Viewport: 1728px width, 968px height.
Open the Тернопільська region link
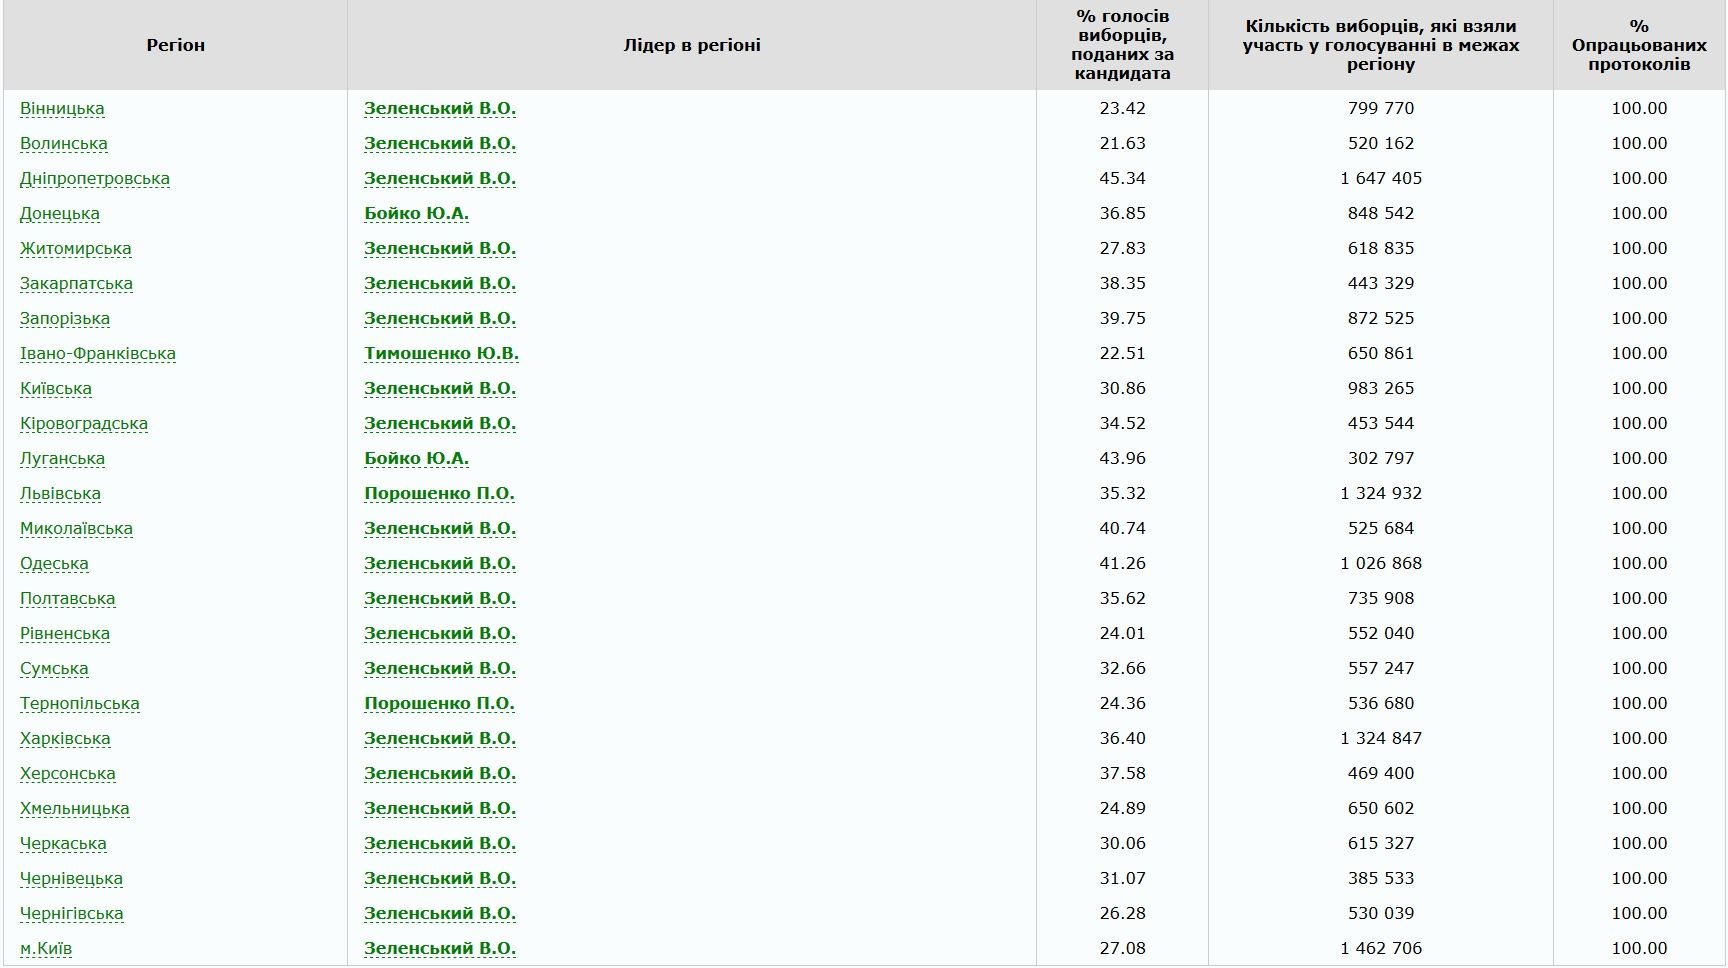click(x=80, y=703)
